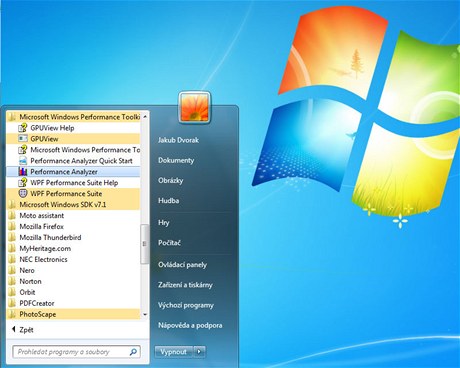The height and width of the screenshot is (368, 460).
Task: Click the programs list scrollbar thumb
Action: 145,244
